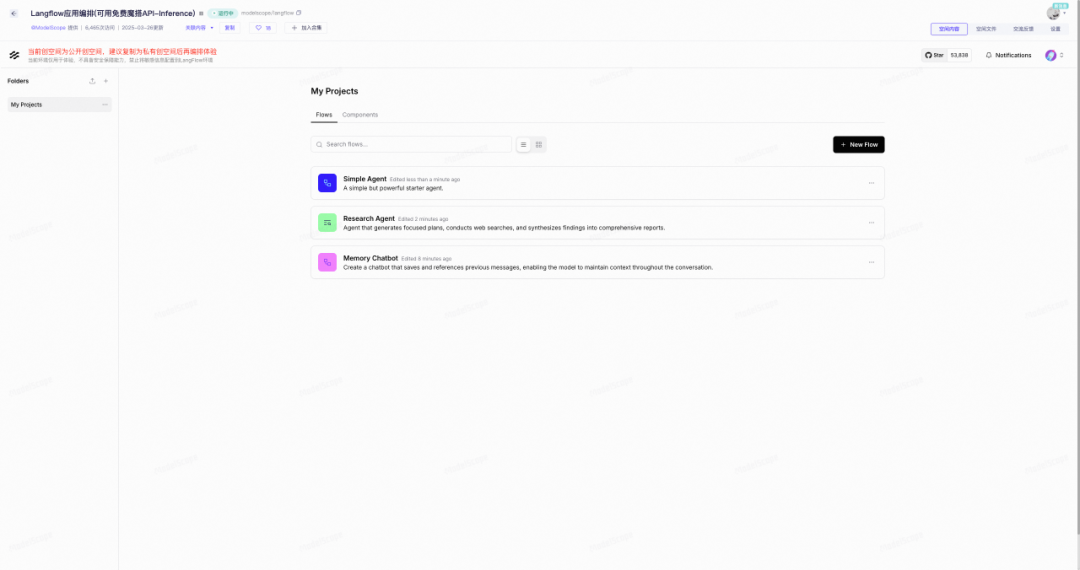The height and width of the screenshot is (570, 1080).
Task: Click the 加入合集 add-to-collection button
Action: pyautogui.click(x=307, y=28)
